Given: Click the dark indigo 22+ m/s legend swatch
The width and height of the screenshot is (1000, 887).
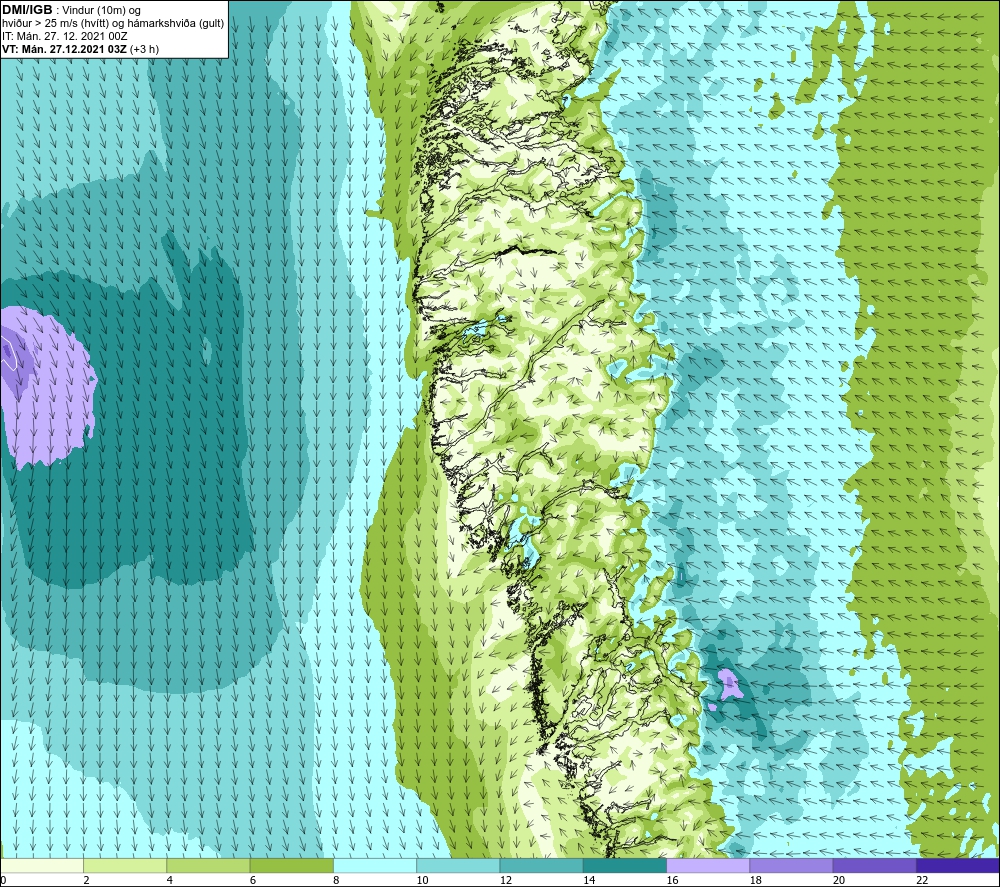Looking at the screenshot, I should tap(958, 865).
